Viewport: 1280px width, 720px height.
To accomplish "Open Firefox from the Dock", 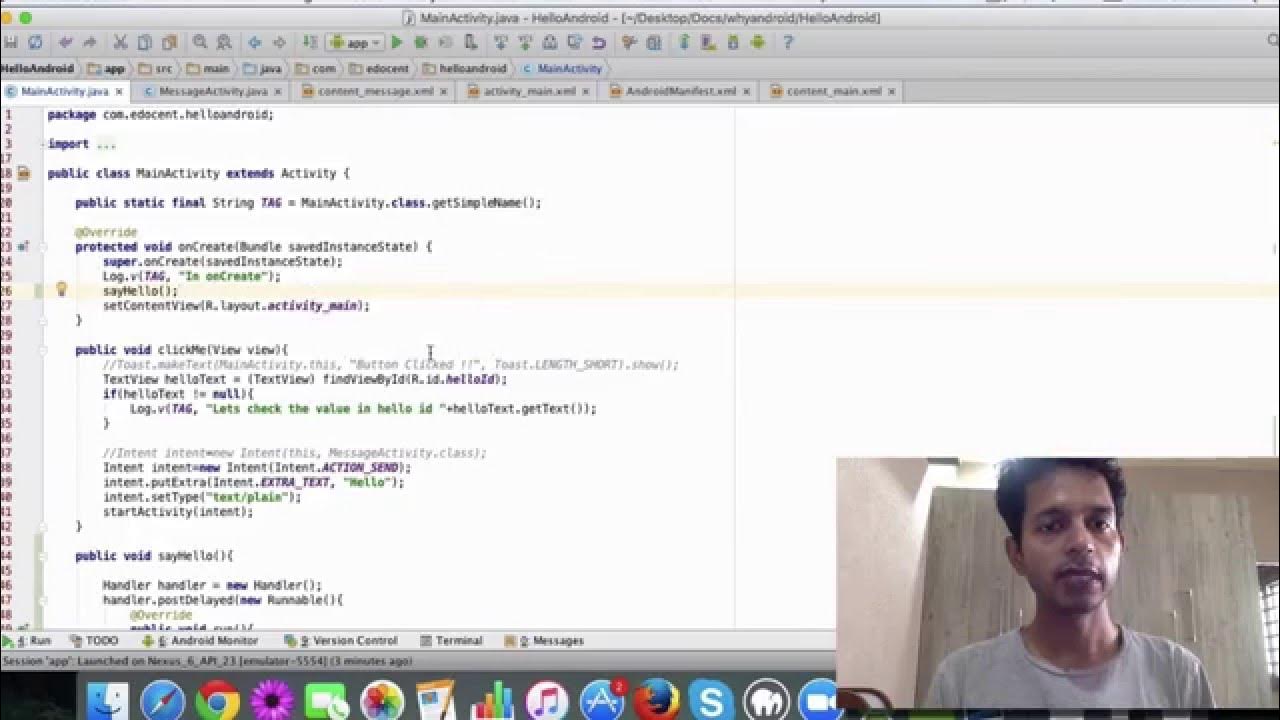I will [657, 701].
